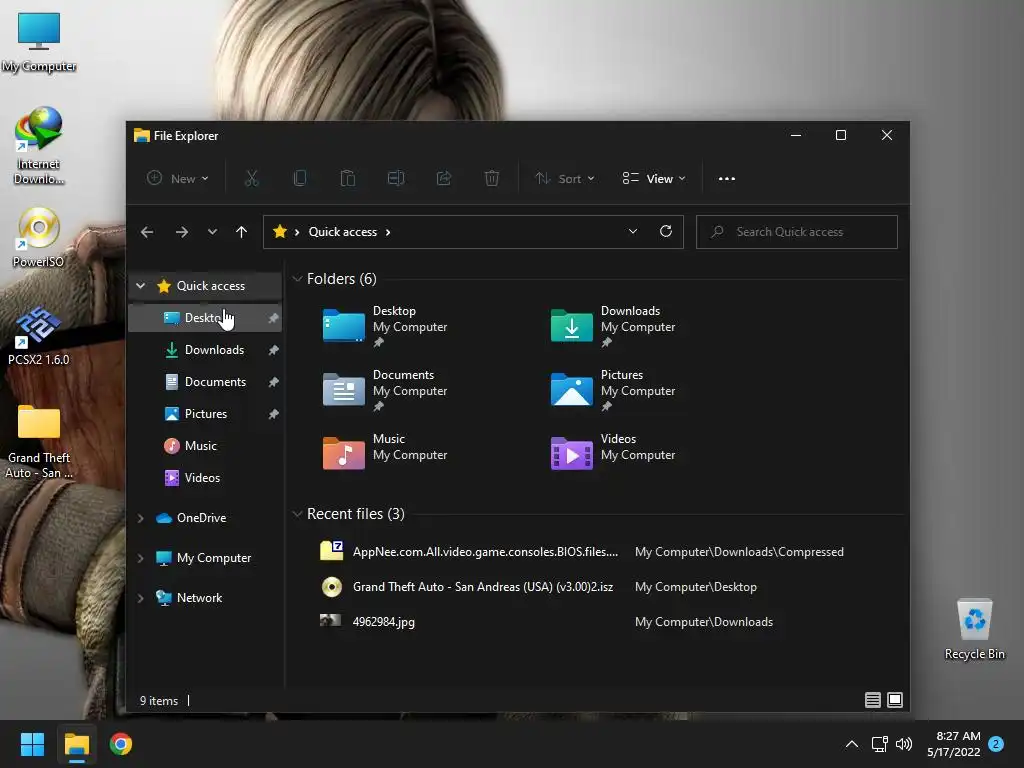Select the Recycle Bin desktop icon
The height and width of the screenshot is (768, 1024).
point(974,629)
